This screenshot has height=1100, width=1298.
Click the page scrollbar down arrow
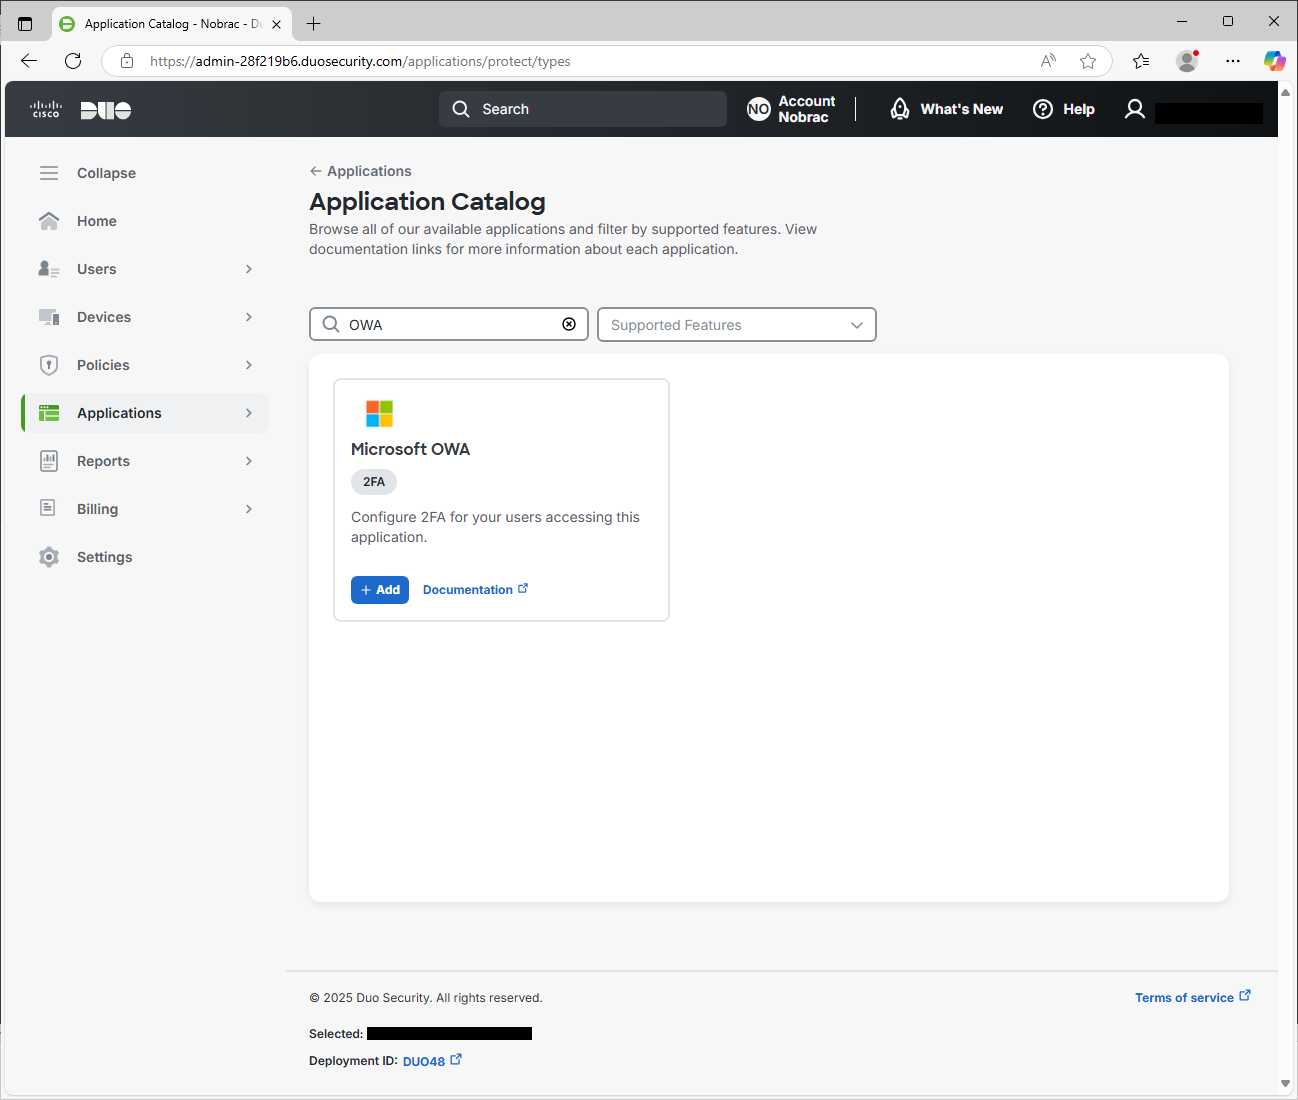click(x=1286, y=1083)
